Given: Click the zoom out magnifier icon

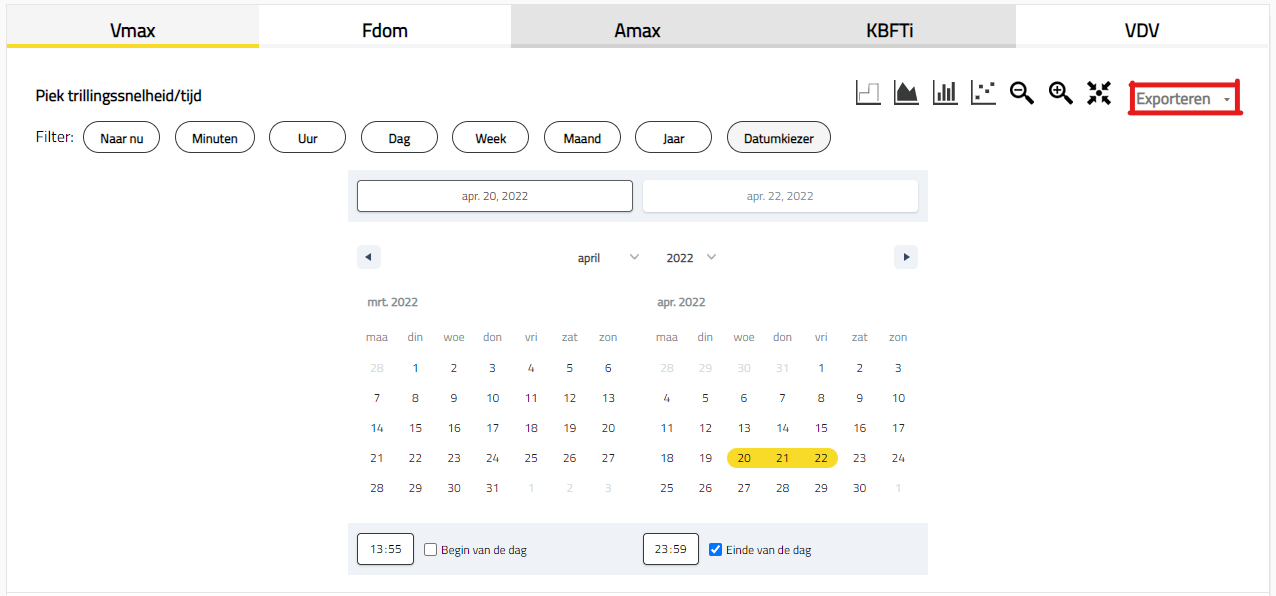Looking at the screenshot, I should [1021, 93].
